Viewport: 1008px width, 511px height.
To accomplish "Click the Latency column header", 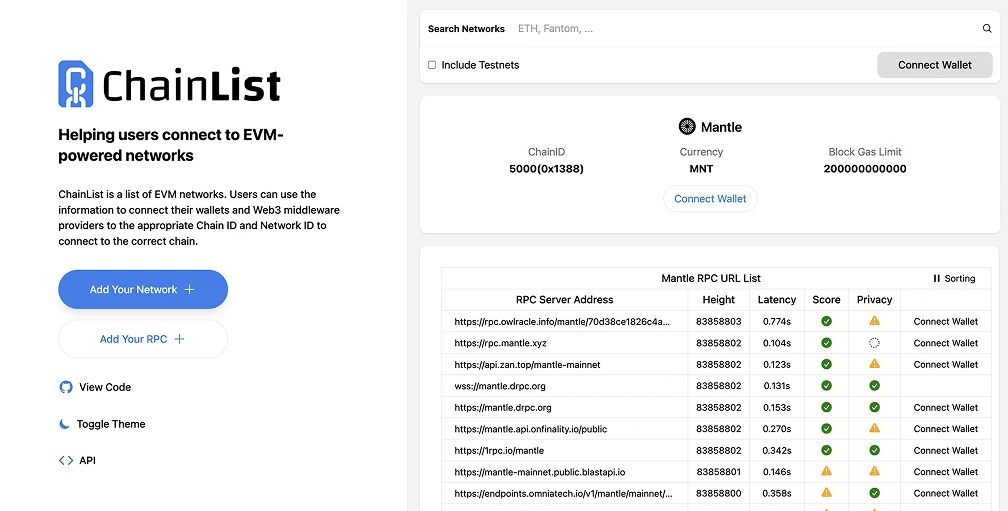I will [x=777, y=300].
